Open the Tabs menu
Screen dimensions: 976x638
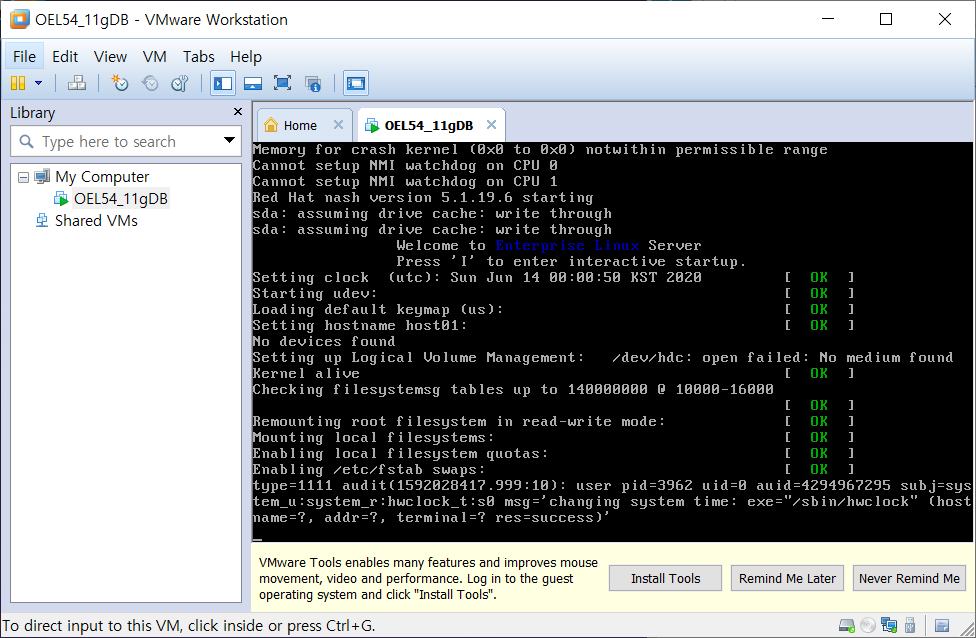(199, 57)
